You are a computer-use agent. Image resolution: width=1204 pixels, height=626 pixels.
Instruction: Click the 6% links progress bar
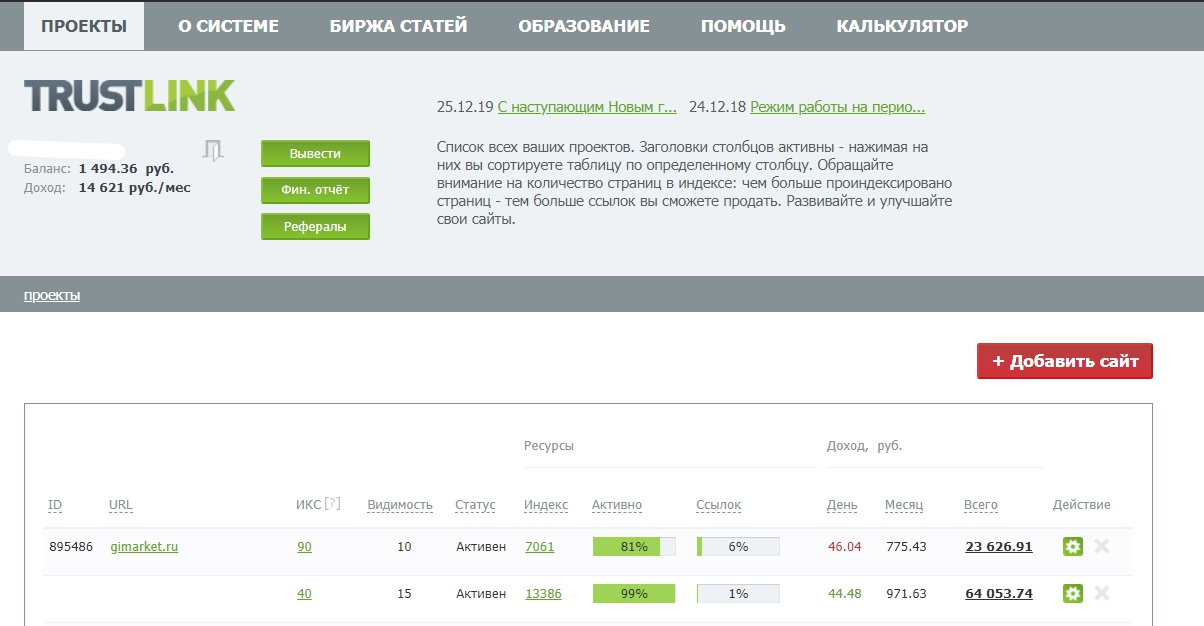click(738, 546)
